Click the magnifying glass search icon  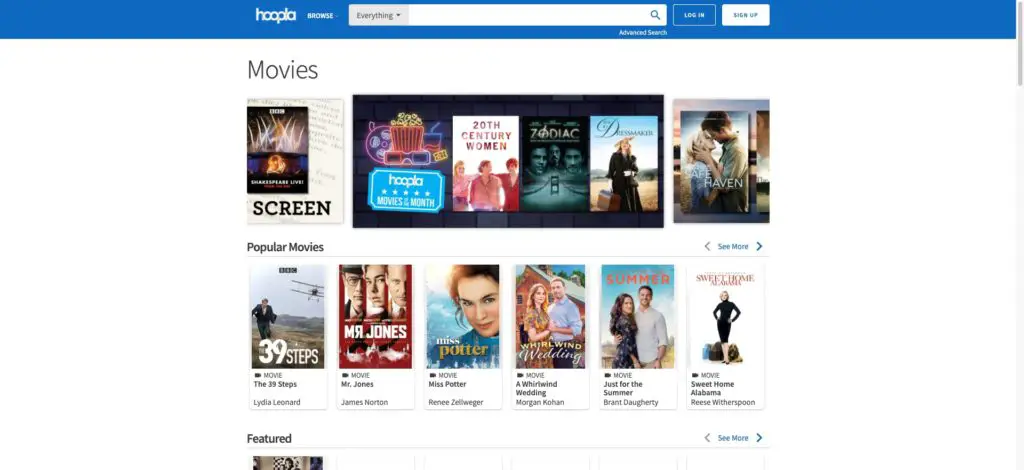655,15
